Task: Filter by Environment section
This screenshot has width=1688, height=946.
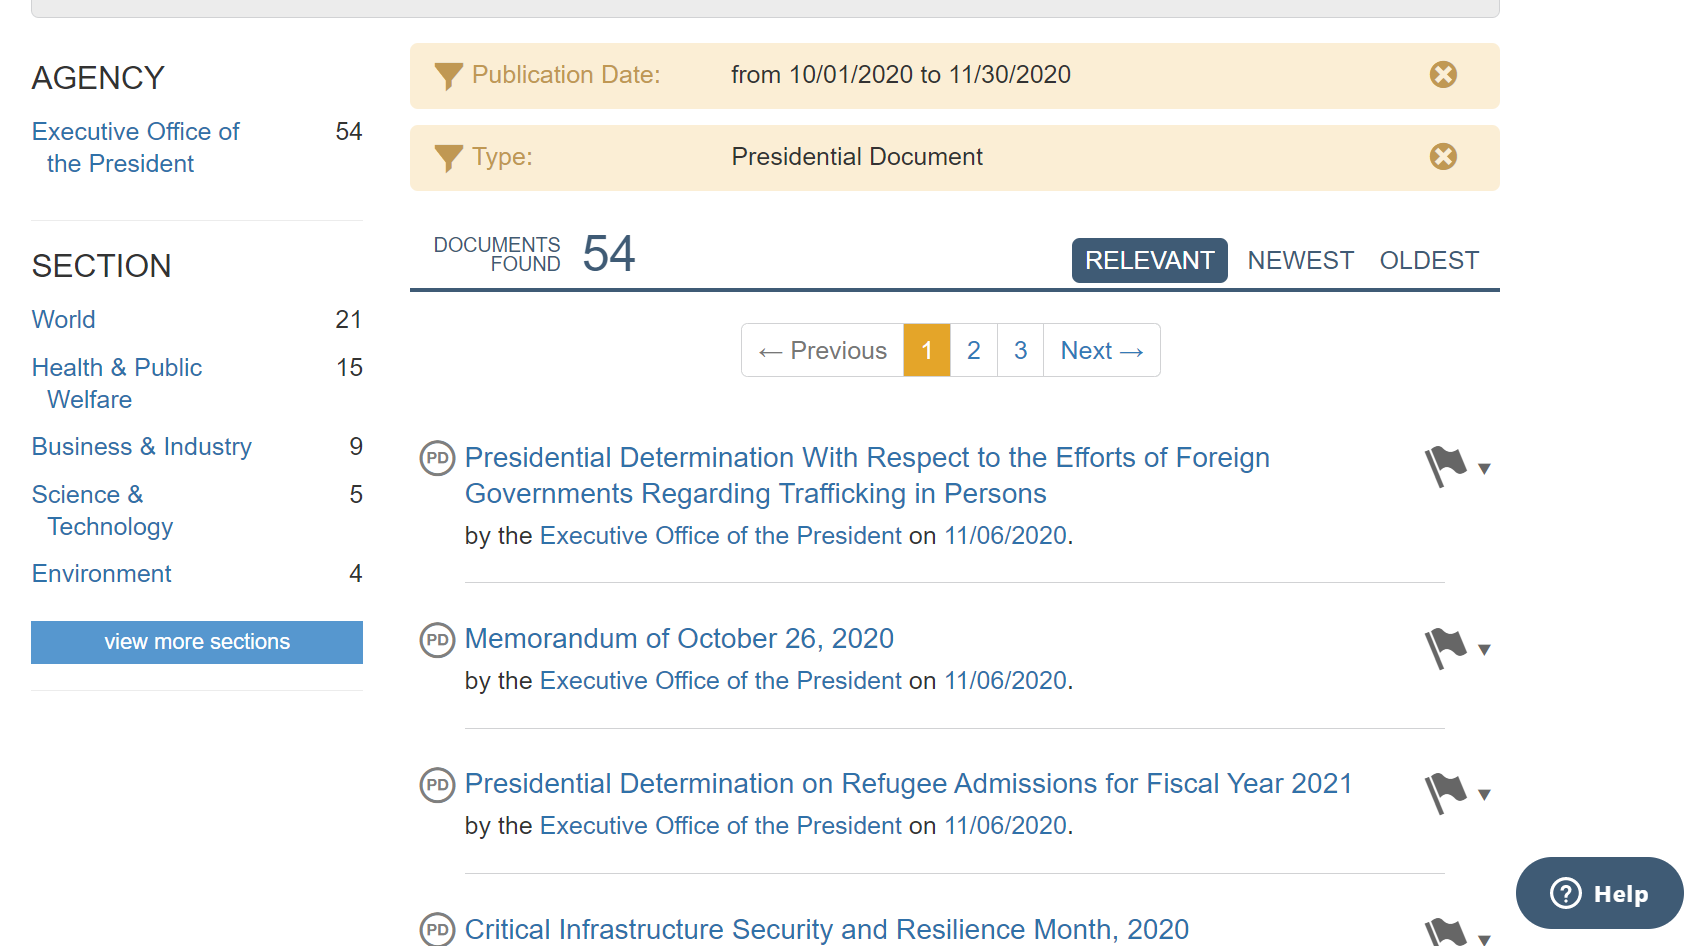Action: click(x=102, y=573)
